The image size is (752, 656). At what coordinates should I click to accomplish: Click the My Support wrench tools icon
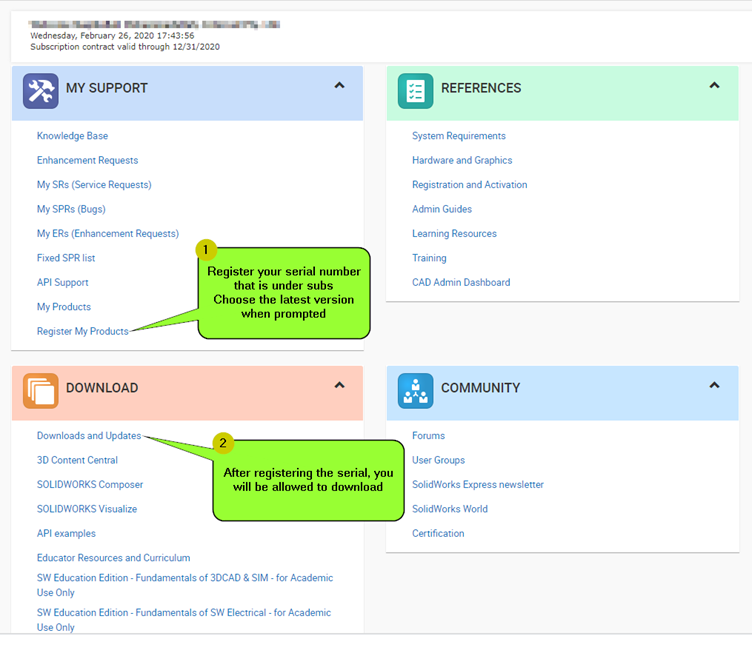point(41,91)
